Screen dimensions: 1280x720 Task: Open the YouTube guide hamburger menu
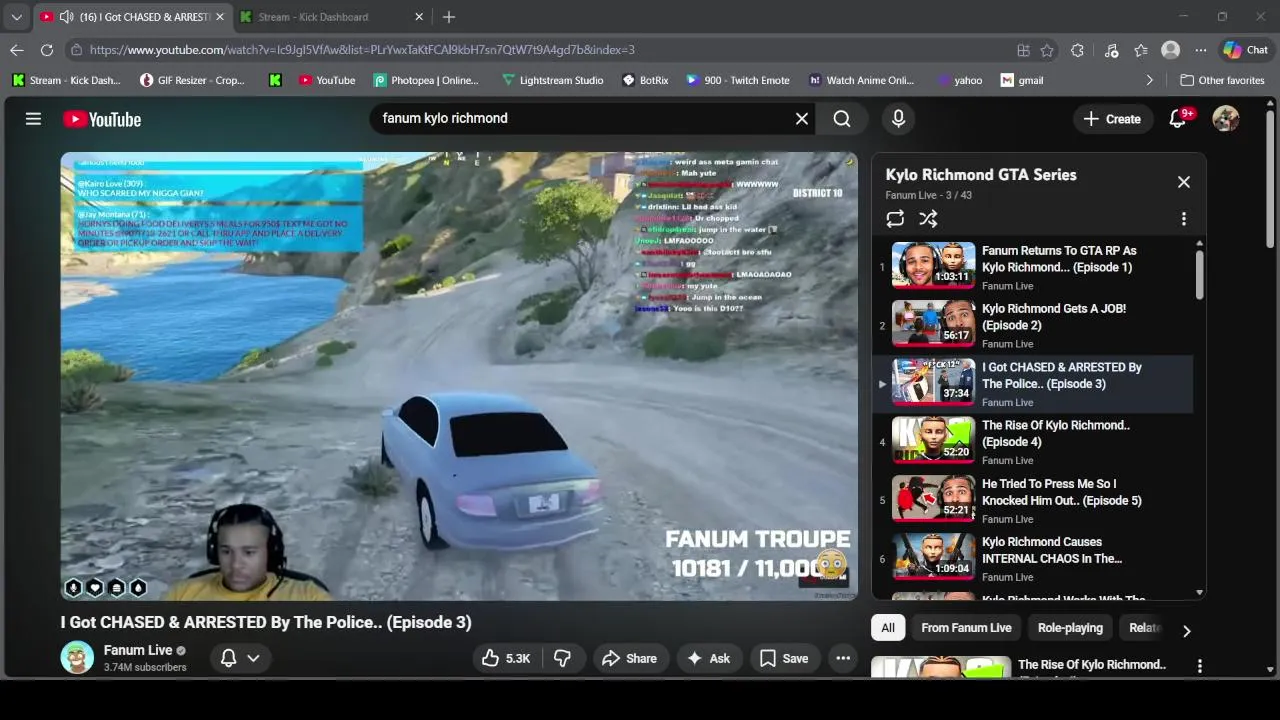[33, 119]
